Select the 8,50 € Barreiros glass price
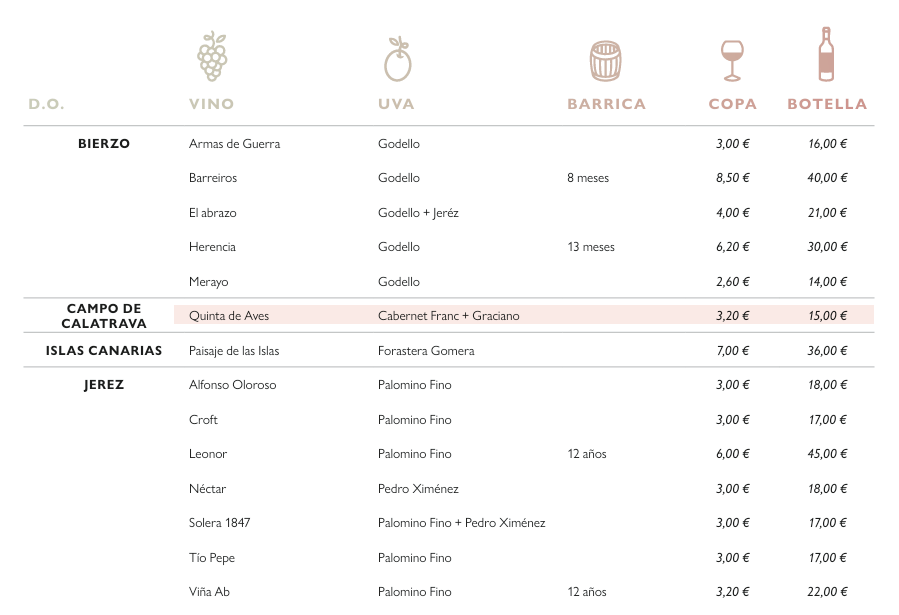This screenshot has height=615, width=899. (x=733, y=178)
